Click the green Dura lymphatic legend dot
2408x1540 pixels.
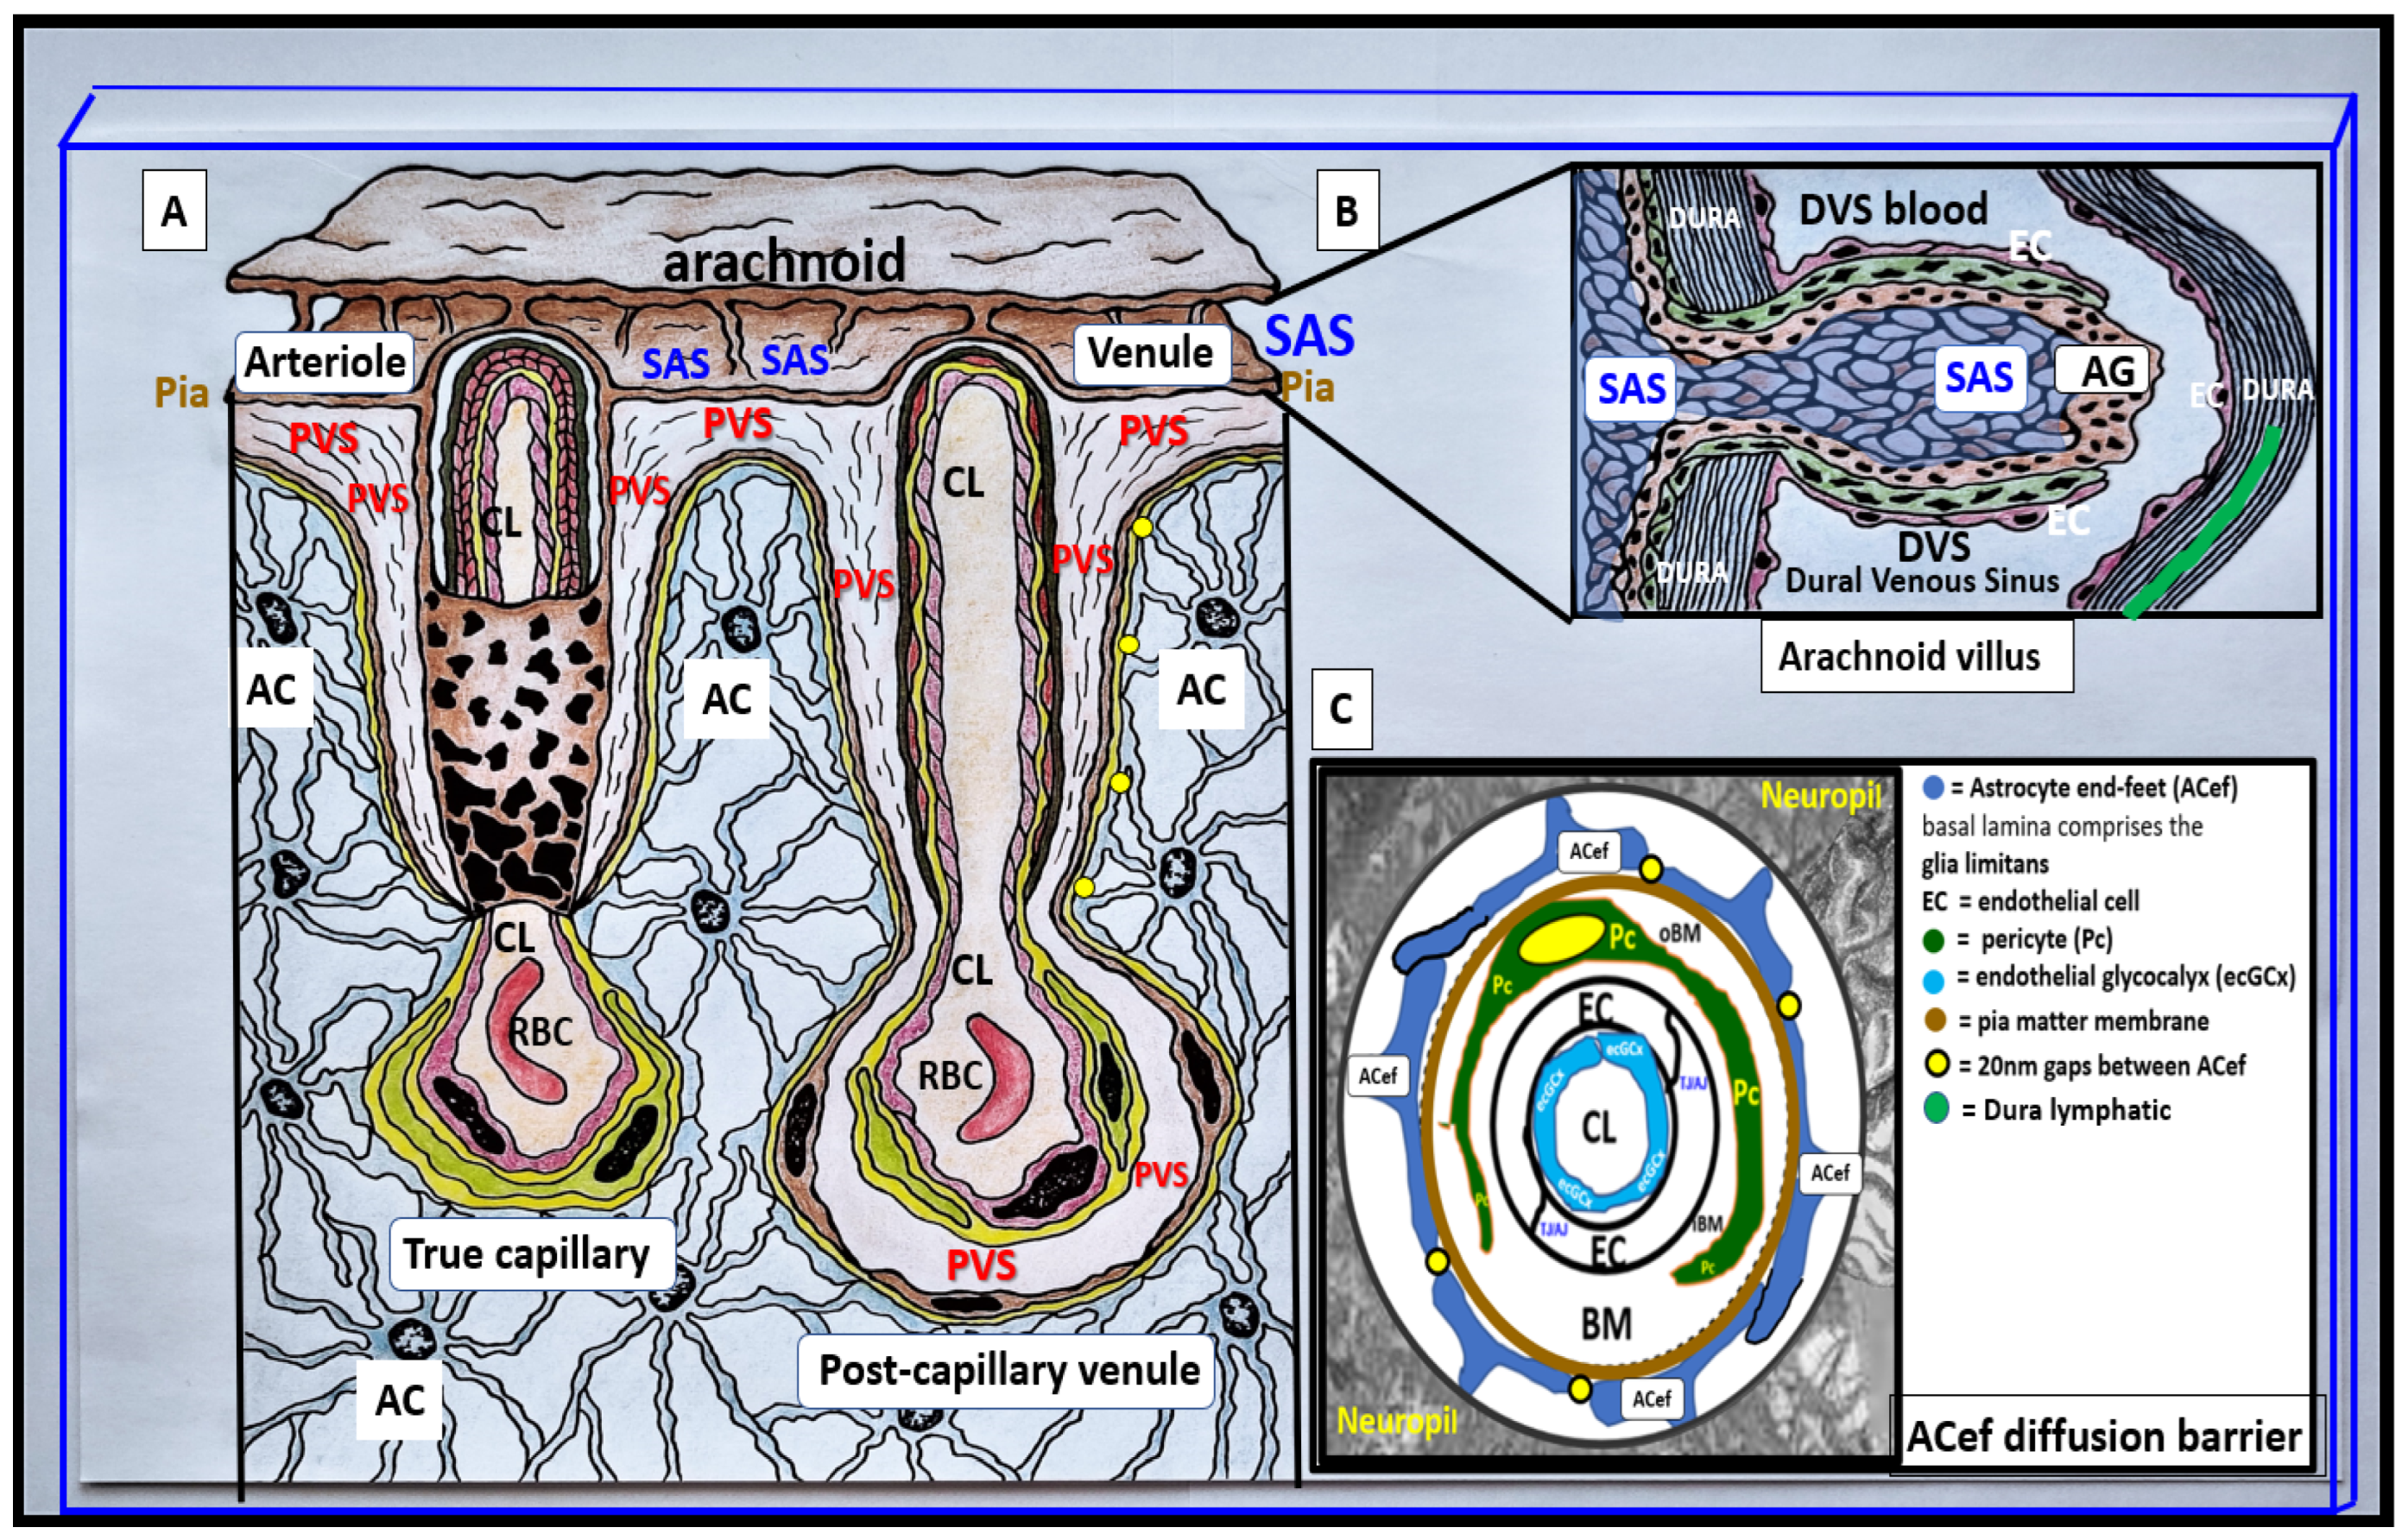(1936, 1109)
